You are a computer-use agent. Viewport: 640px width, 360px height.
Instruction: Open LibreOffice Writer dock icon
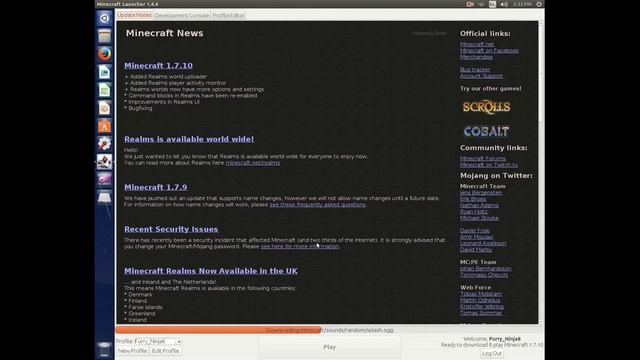(x=104, y=72)
